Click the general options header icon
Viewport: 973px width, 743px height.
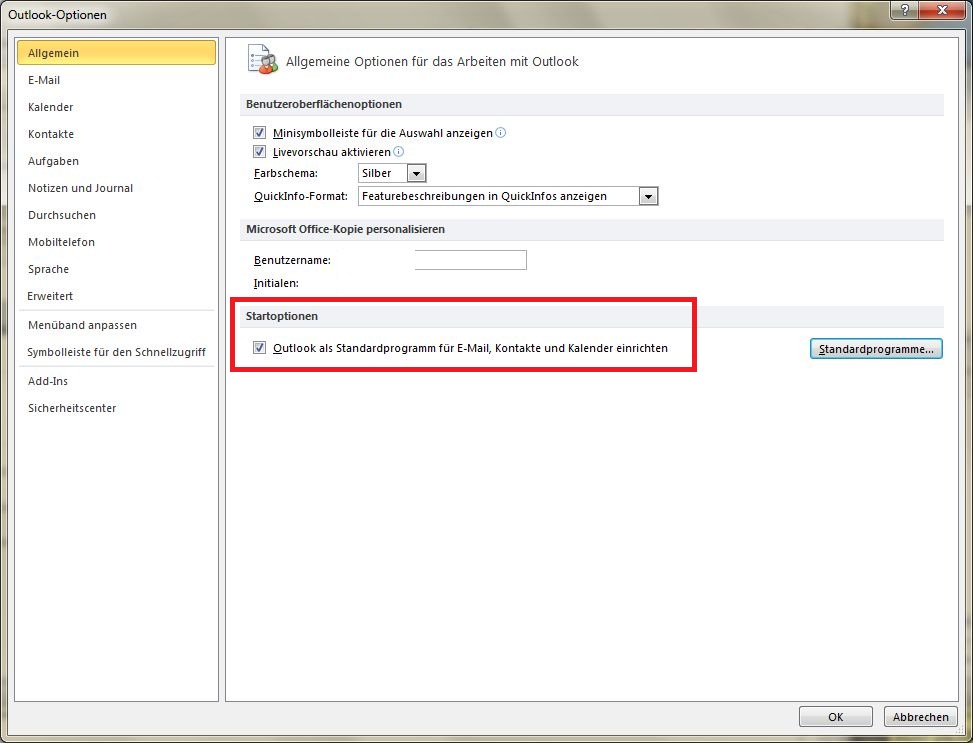coord(262,60)
